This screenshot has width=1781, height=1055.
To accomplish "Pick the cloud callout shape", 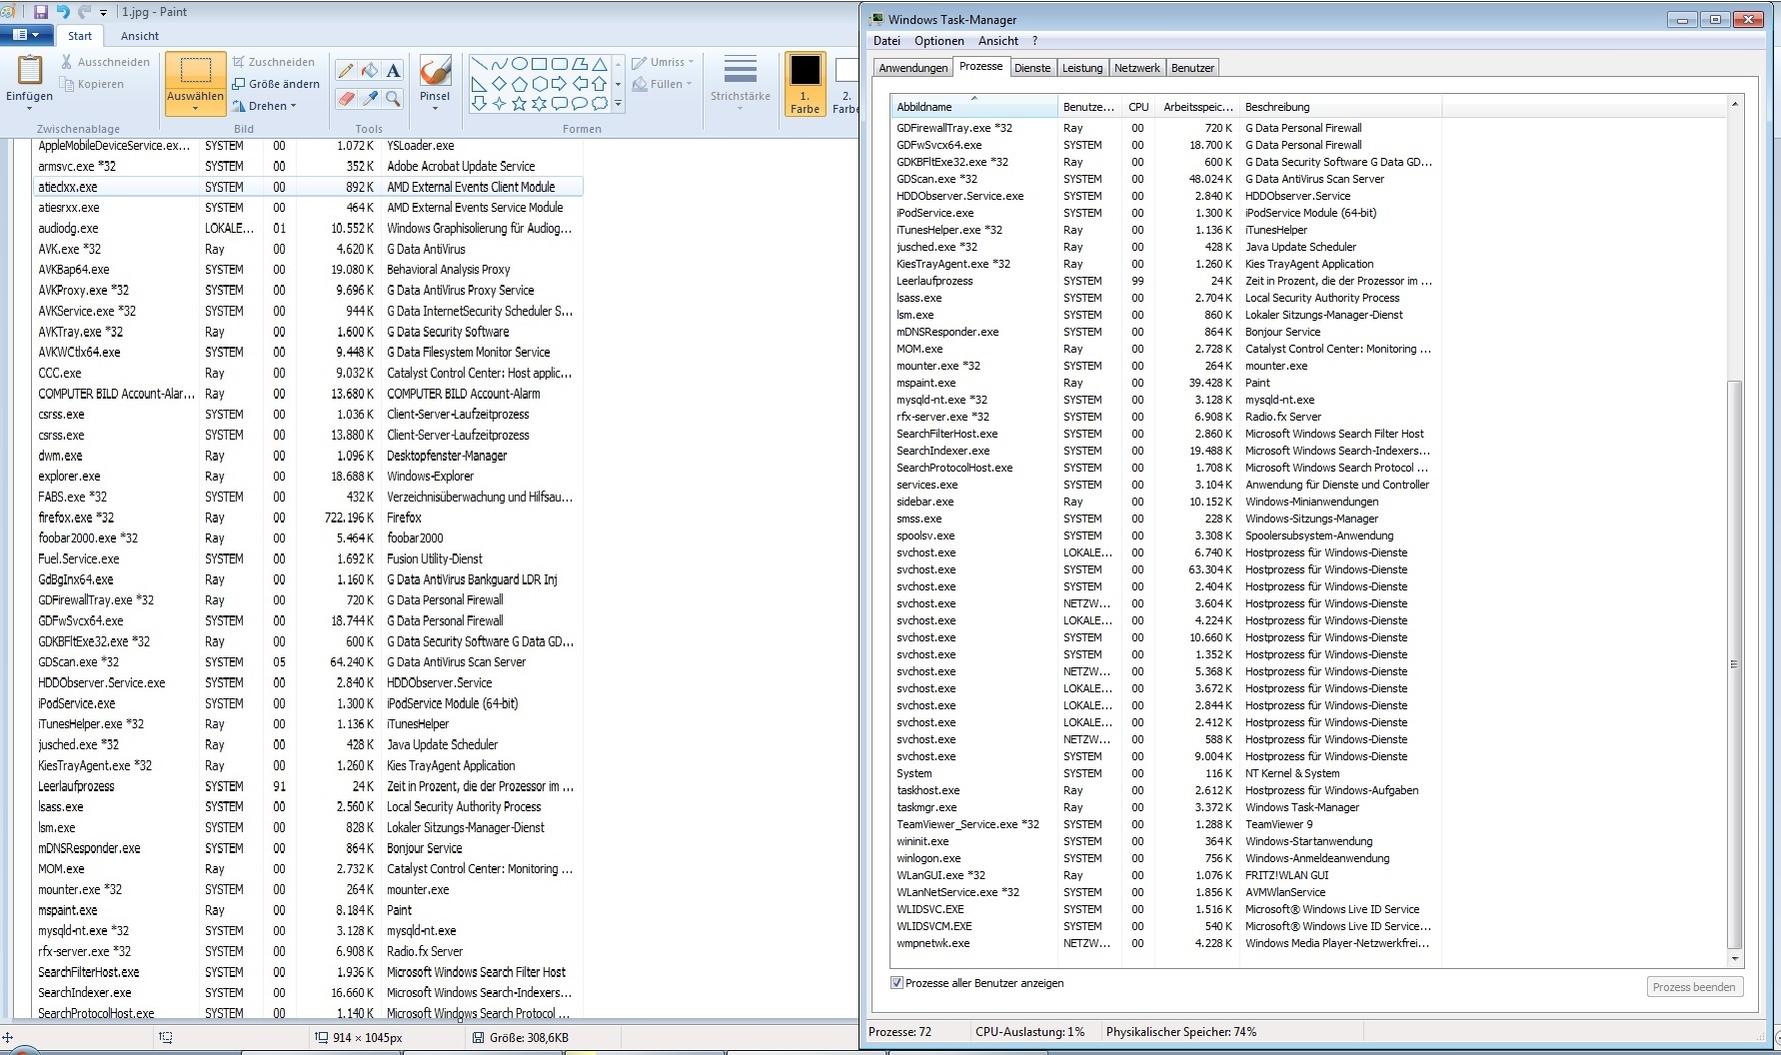I will point(599,104).
